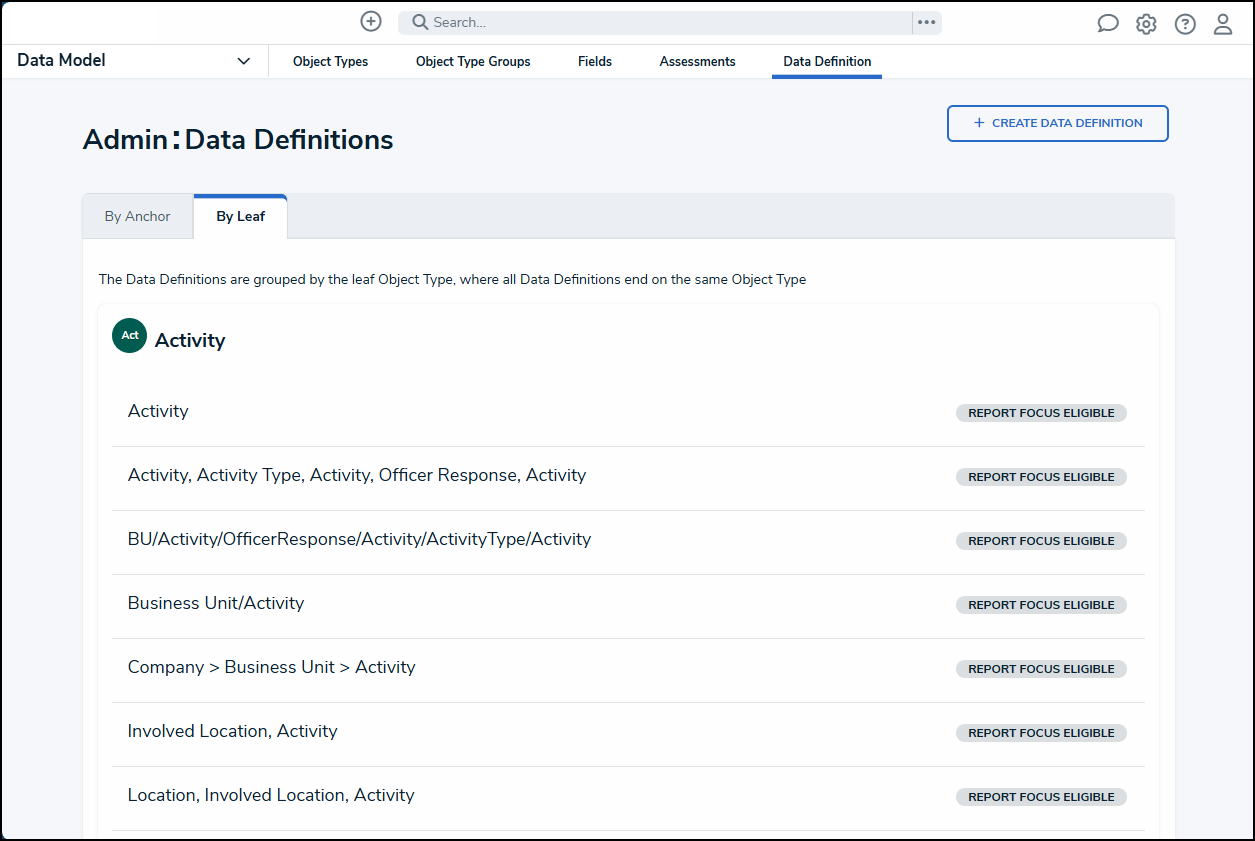
Task: Open Company > Business Unit > Activity definition
Action: click(271, 667)
